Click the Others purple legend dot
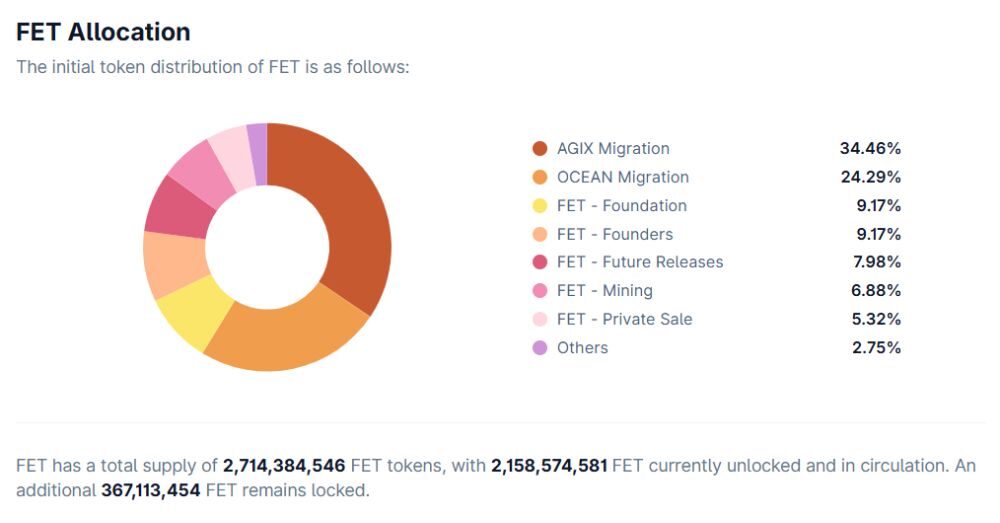 pyautogui.click(x=540, y=348)
